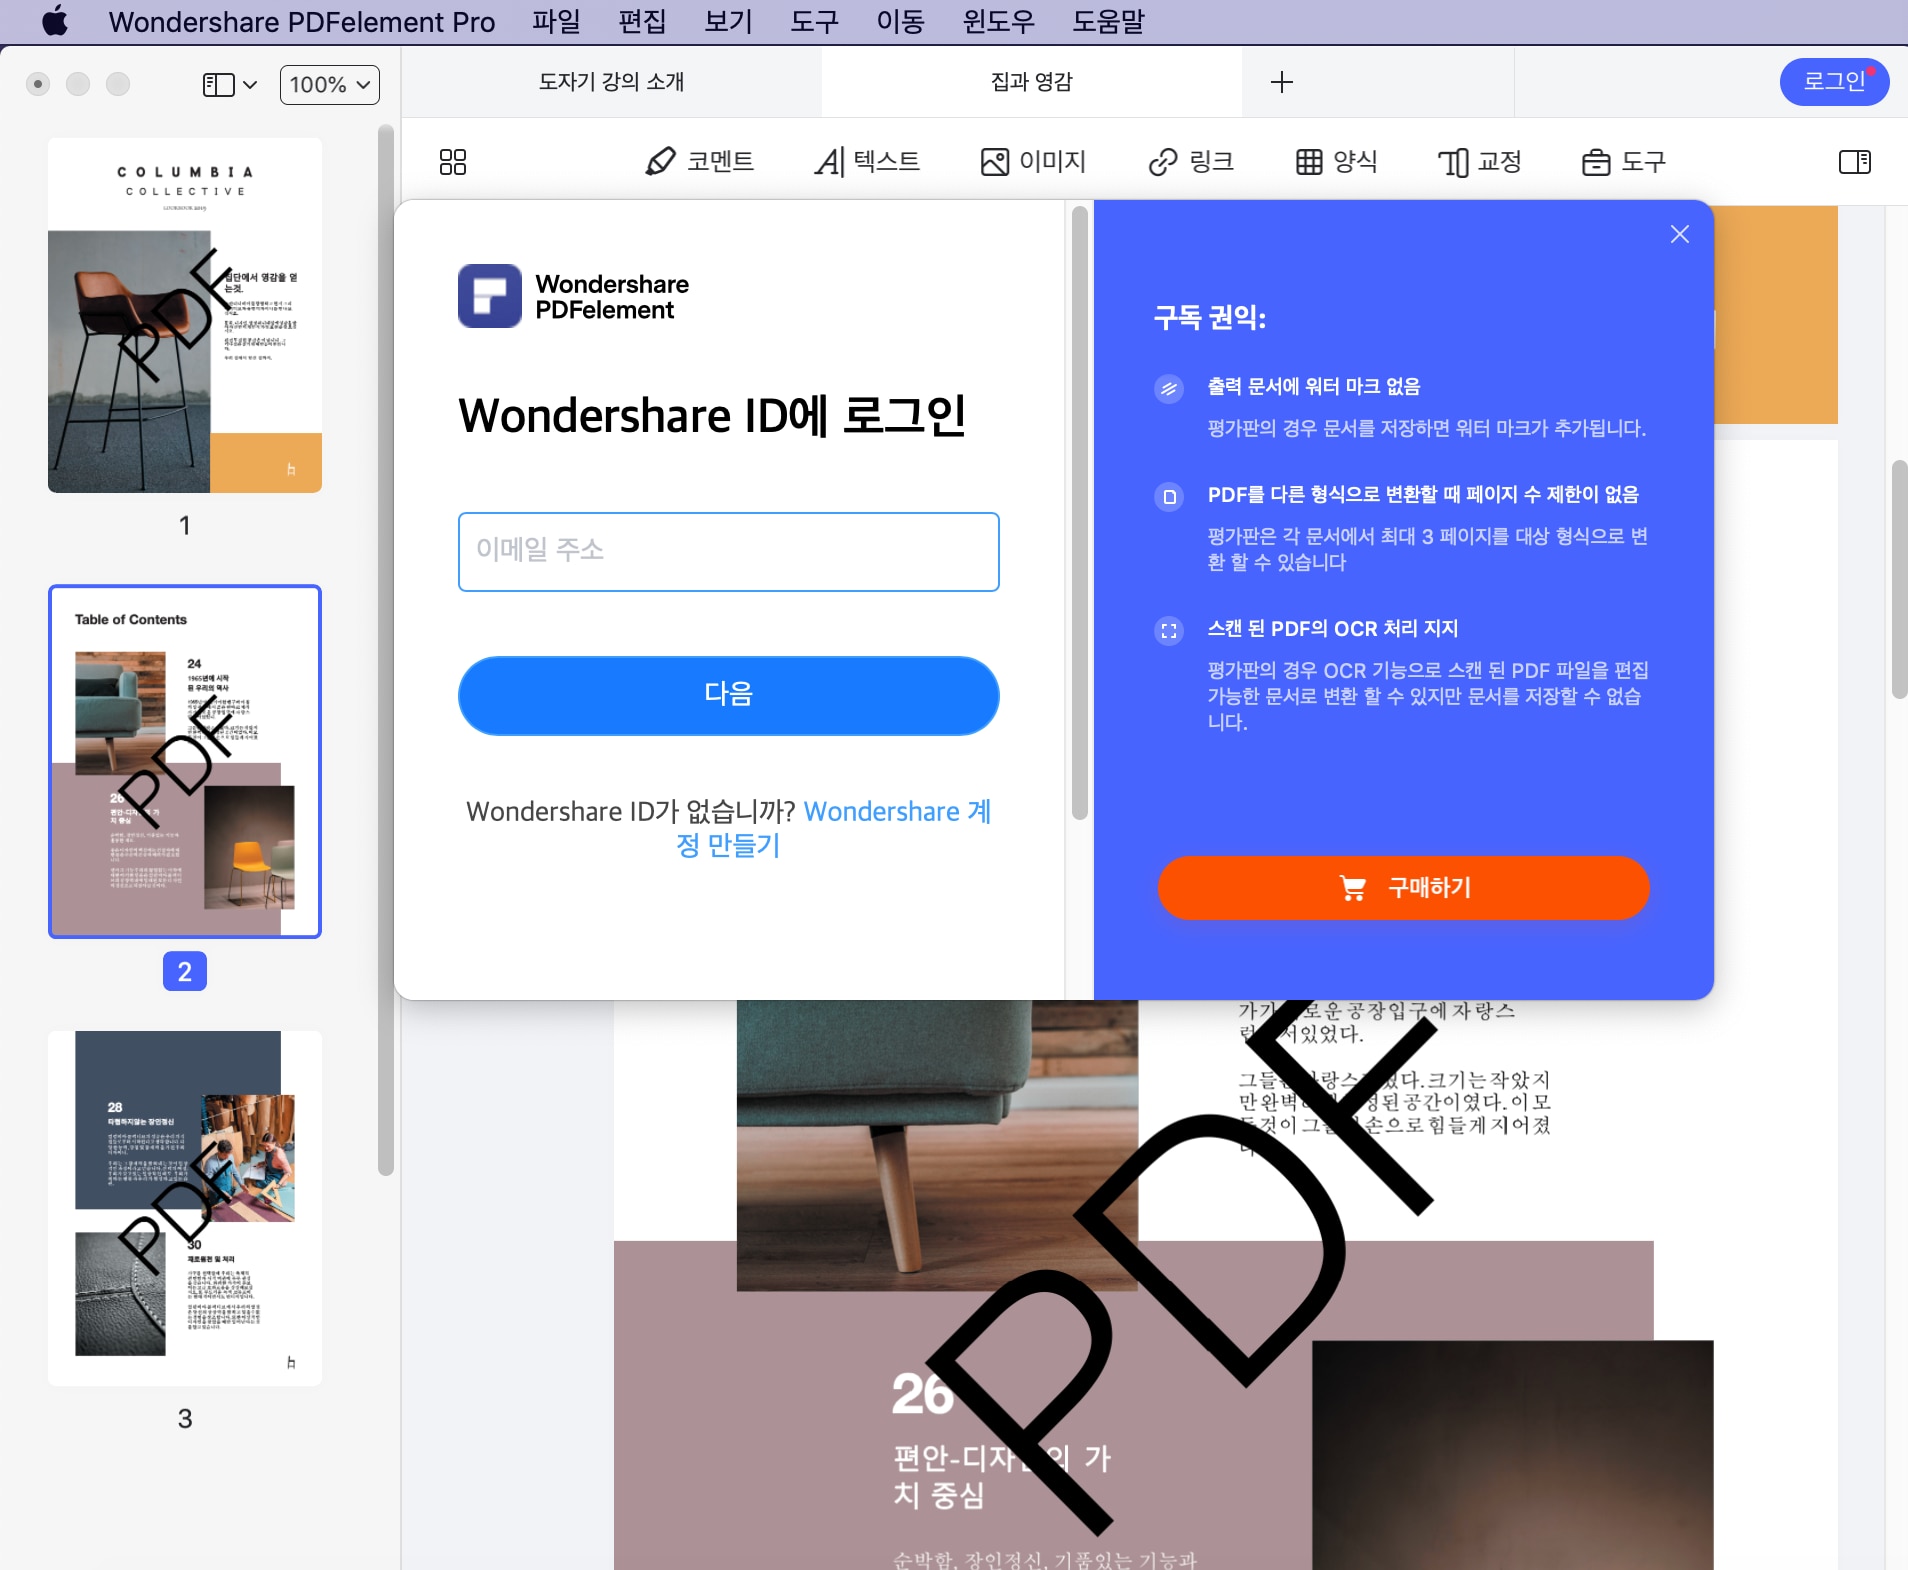Open the 도움말 menu
Viewport: 1908px width, 1570px height.
[x=1108, y=21]
